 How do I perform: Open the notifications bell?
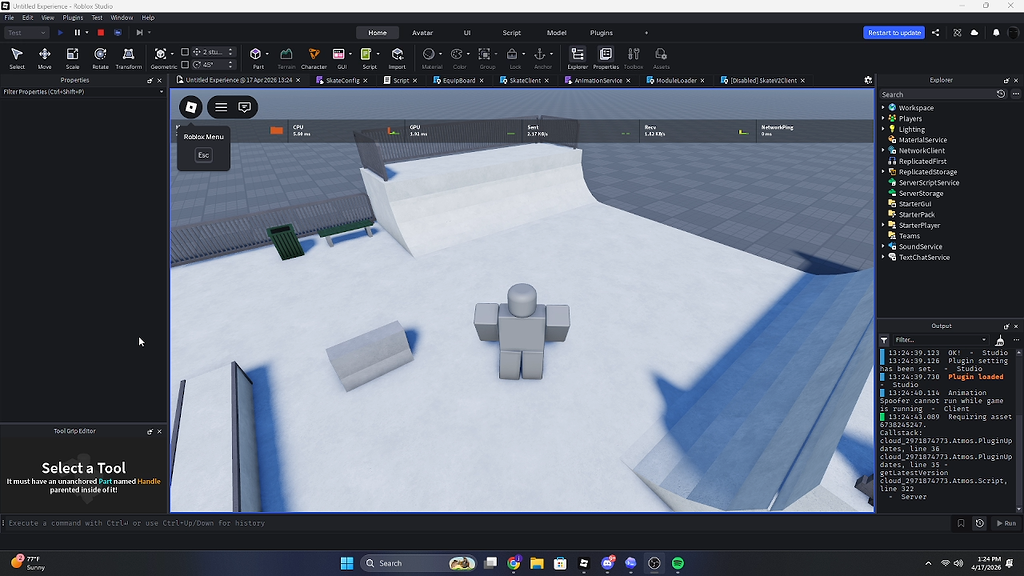pyautogui.click(x=996, y=33)
